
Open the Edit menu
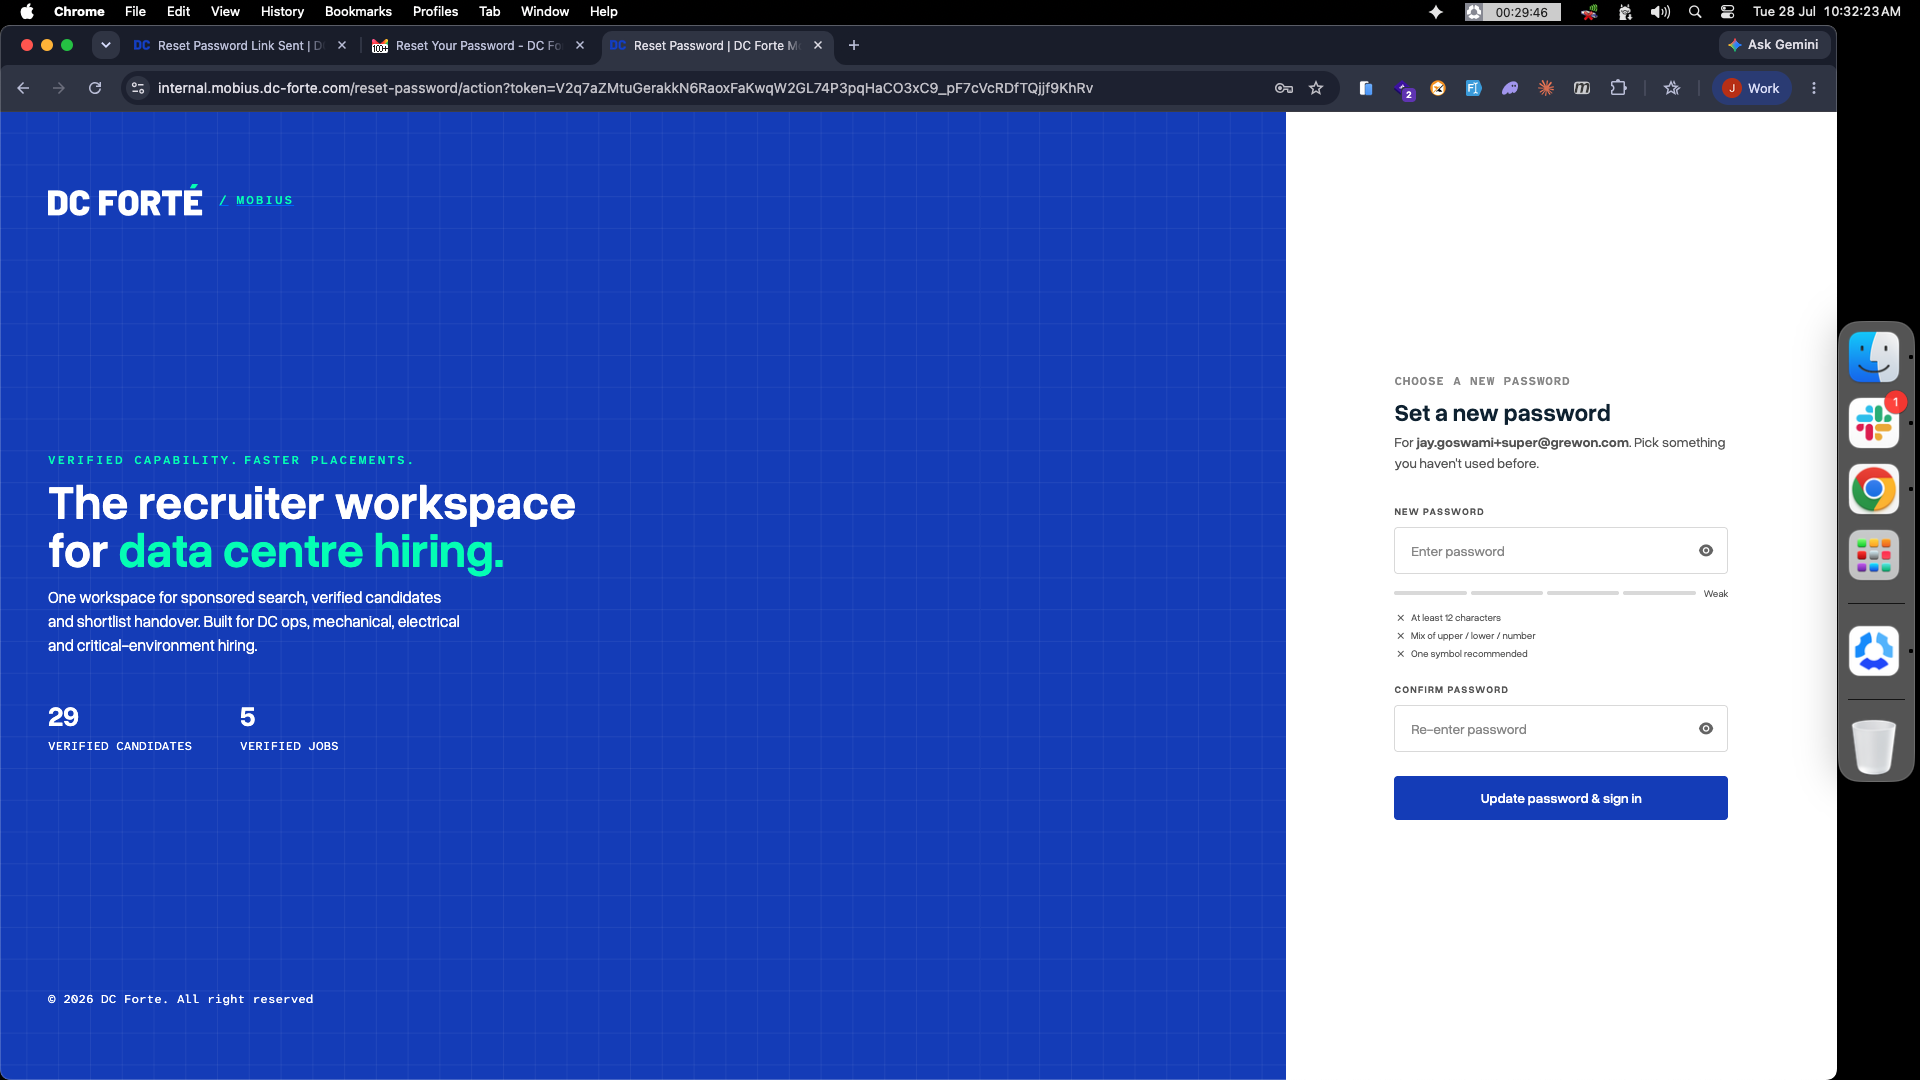coord(178,12)
